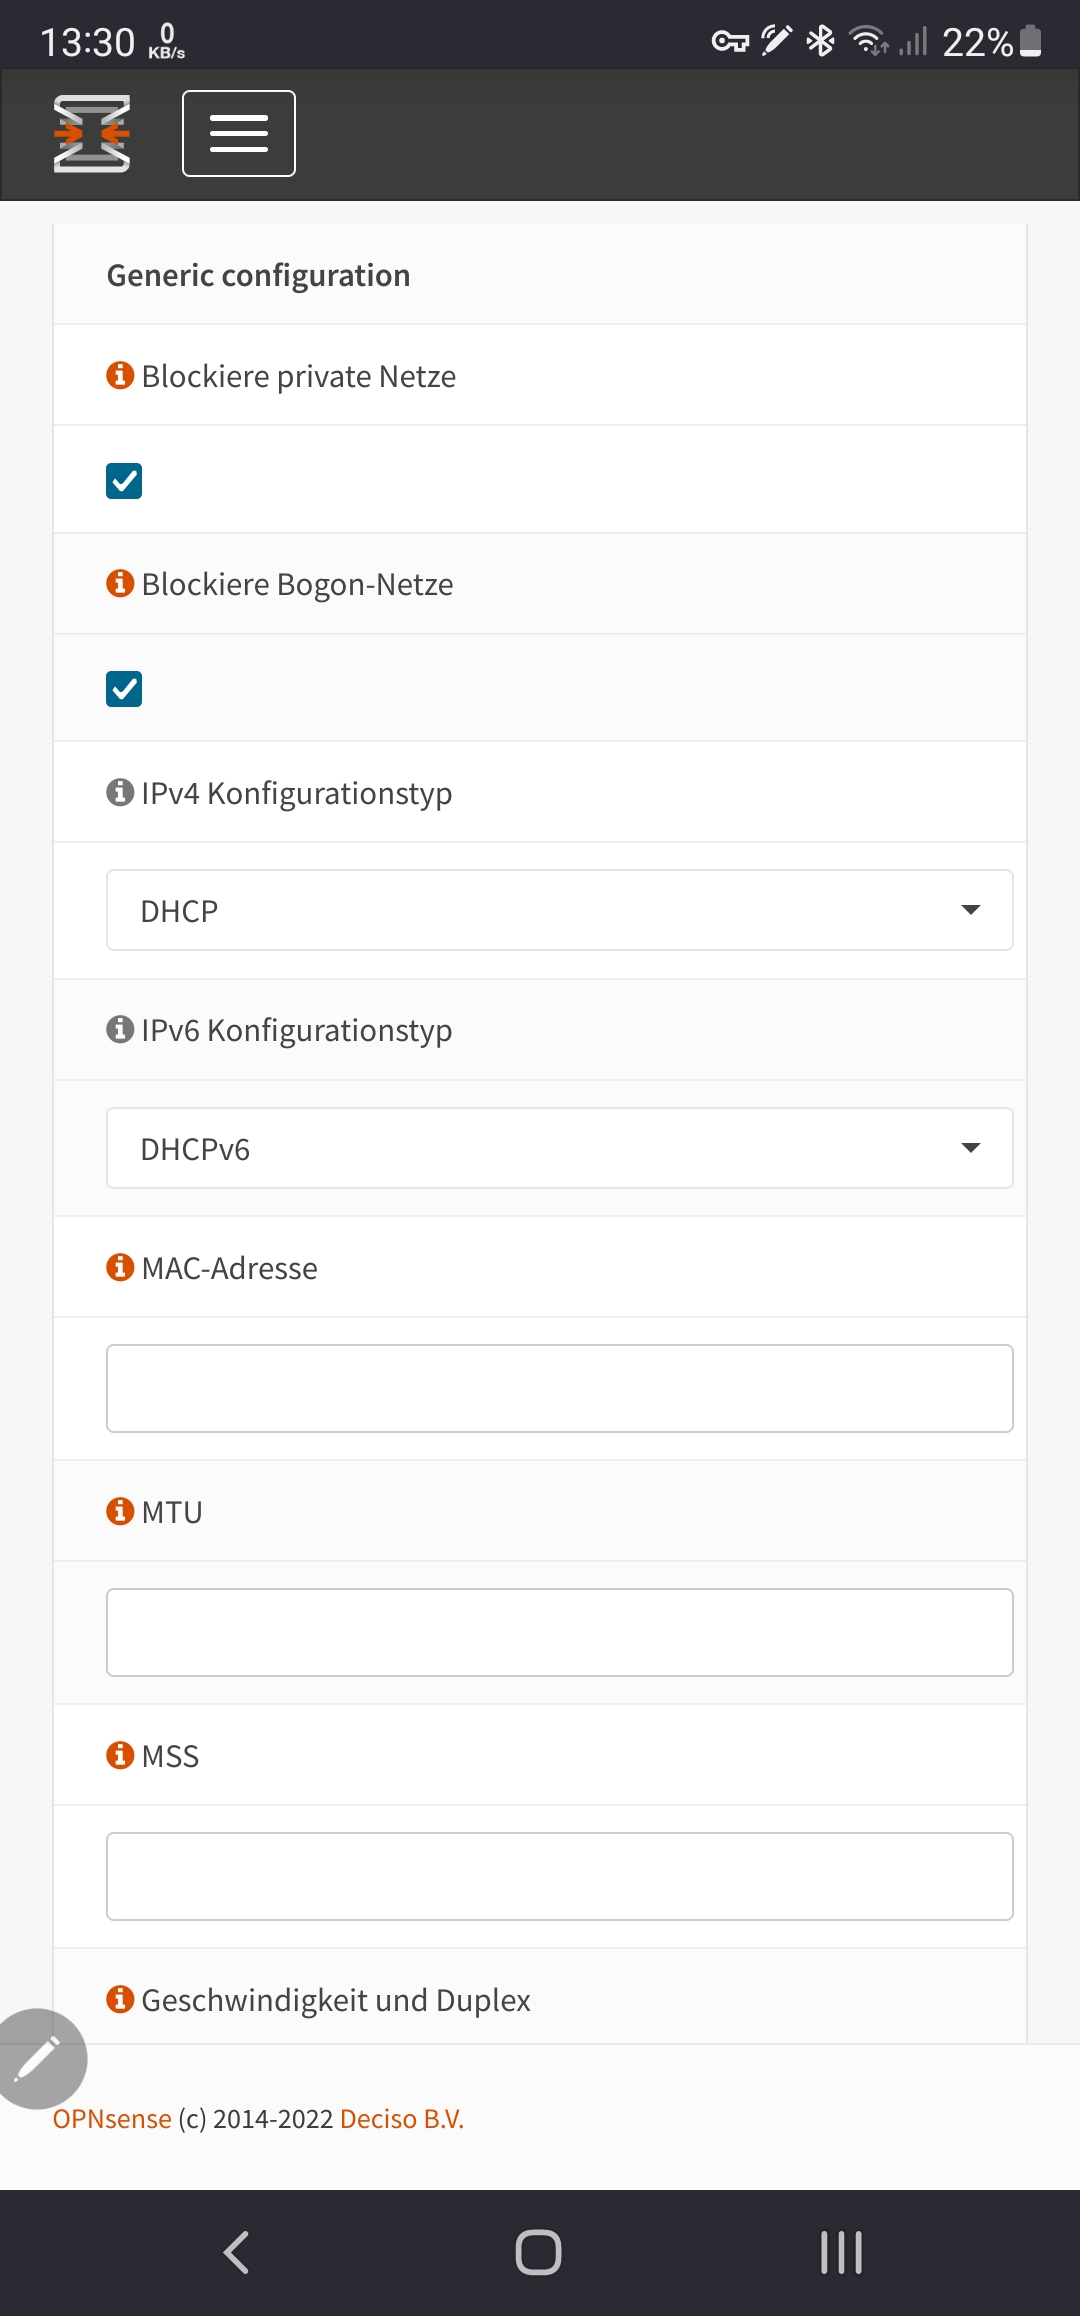Uncheck the Blockiere private Netze checkbox
Screen dimensions: 1080x2316
point(124,481)
